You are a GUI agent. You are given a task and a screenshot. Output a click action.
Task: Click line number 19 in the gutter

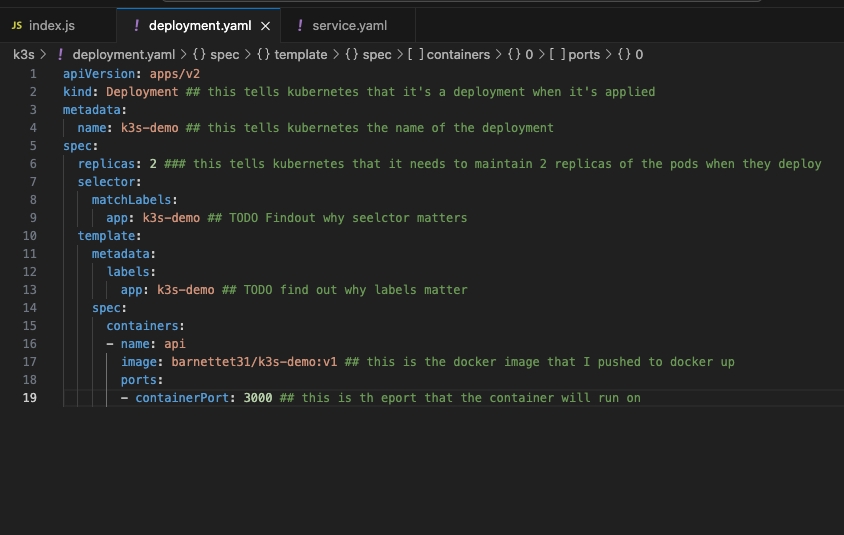click(30, 398)
